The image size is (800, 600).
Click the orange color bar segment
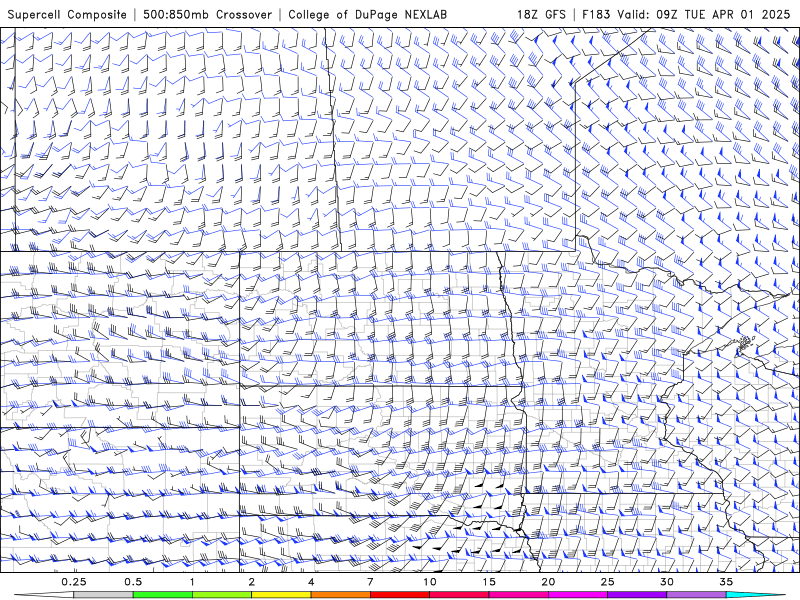340,595
